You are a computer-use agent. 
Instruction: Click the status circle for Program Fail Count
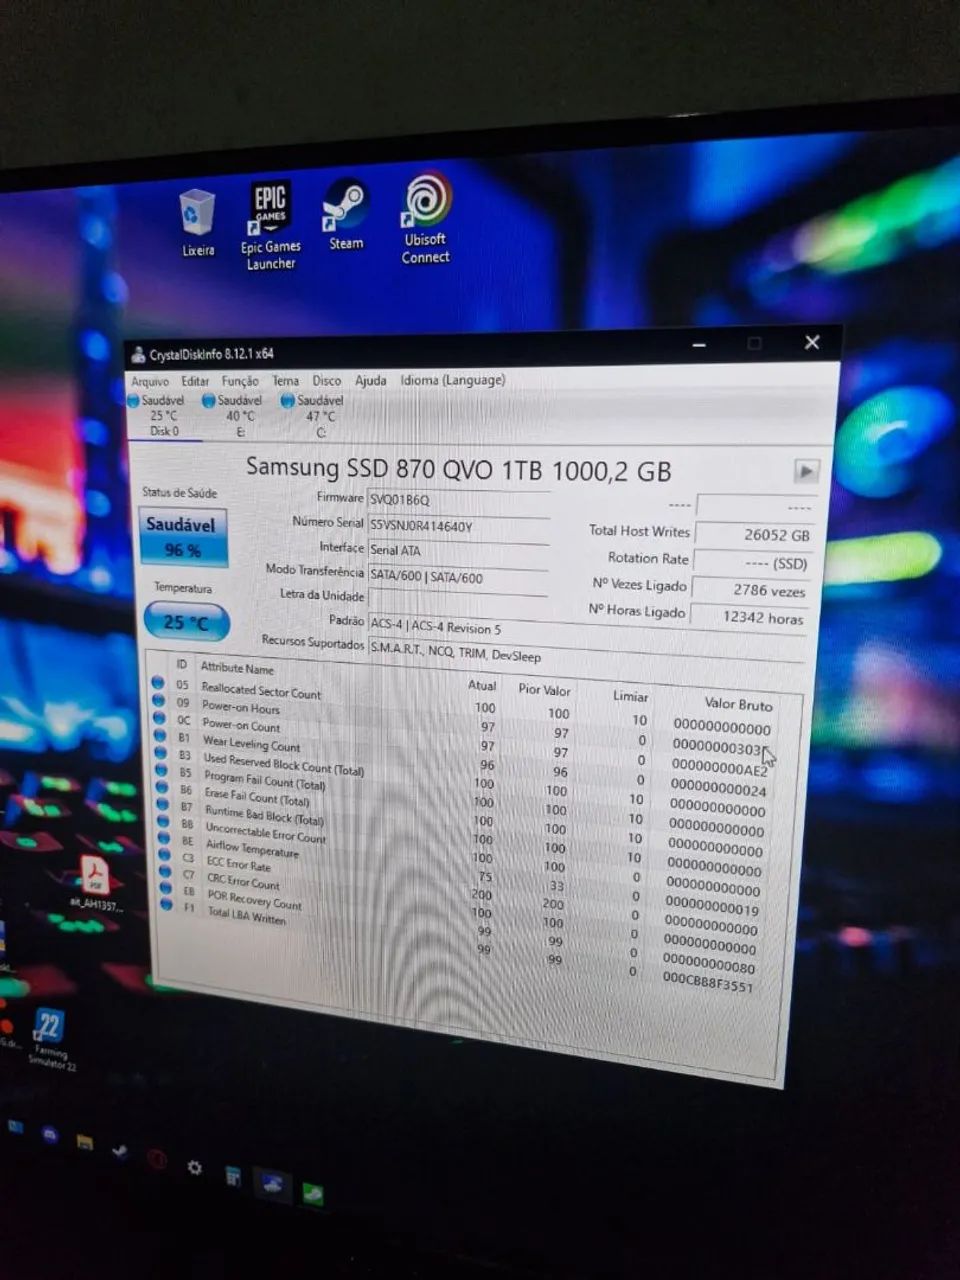(x=160, y=770)
